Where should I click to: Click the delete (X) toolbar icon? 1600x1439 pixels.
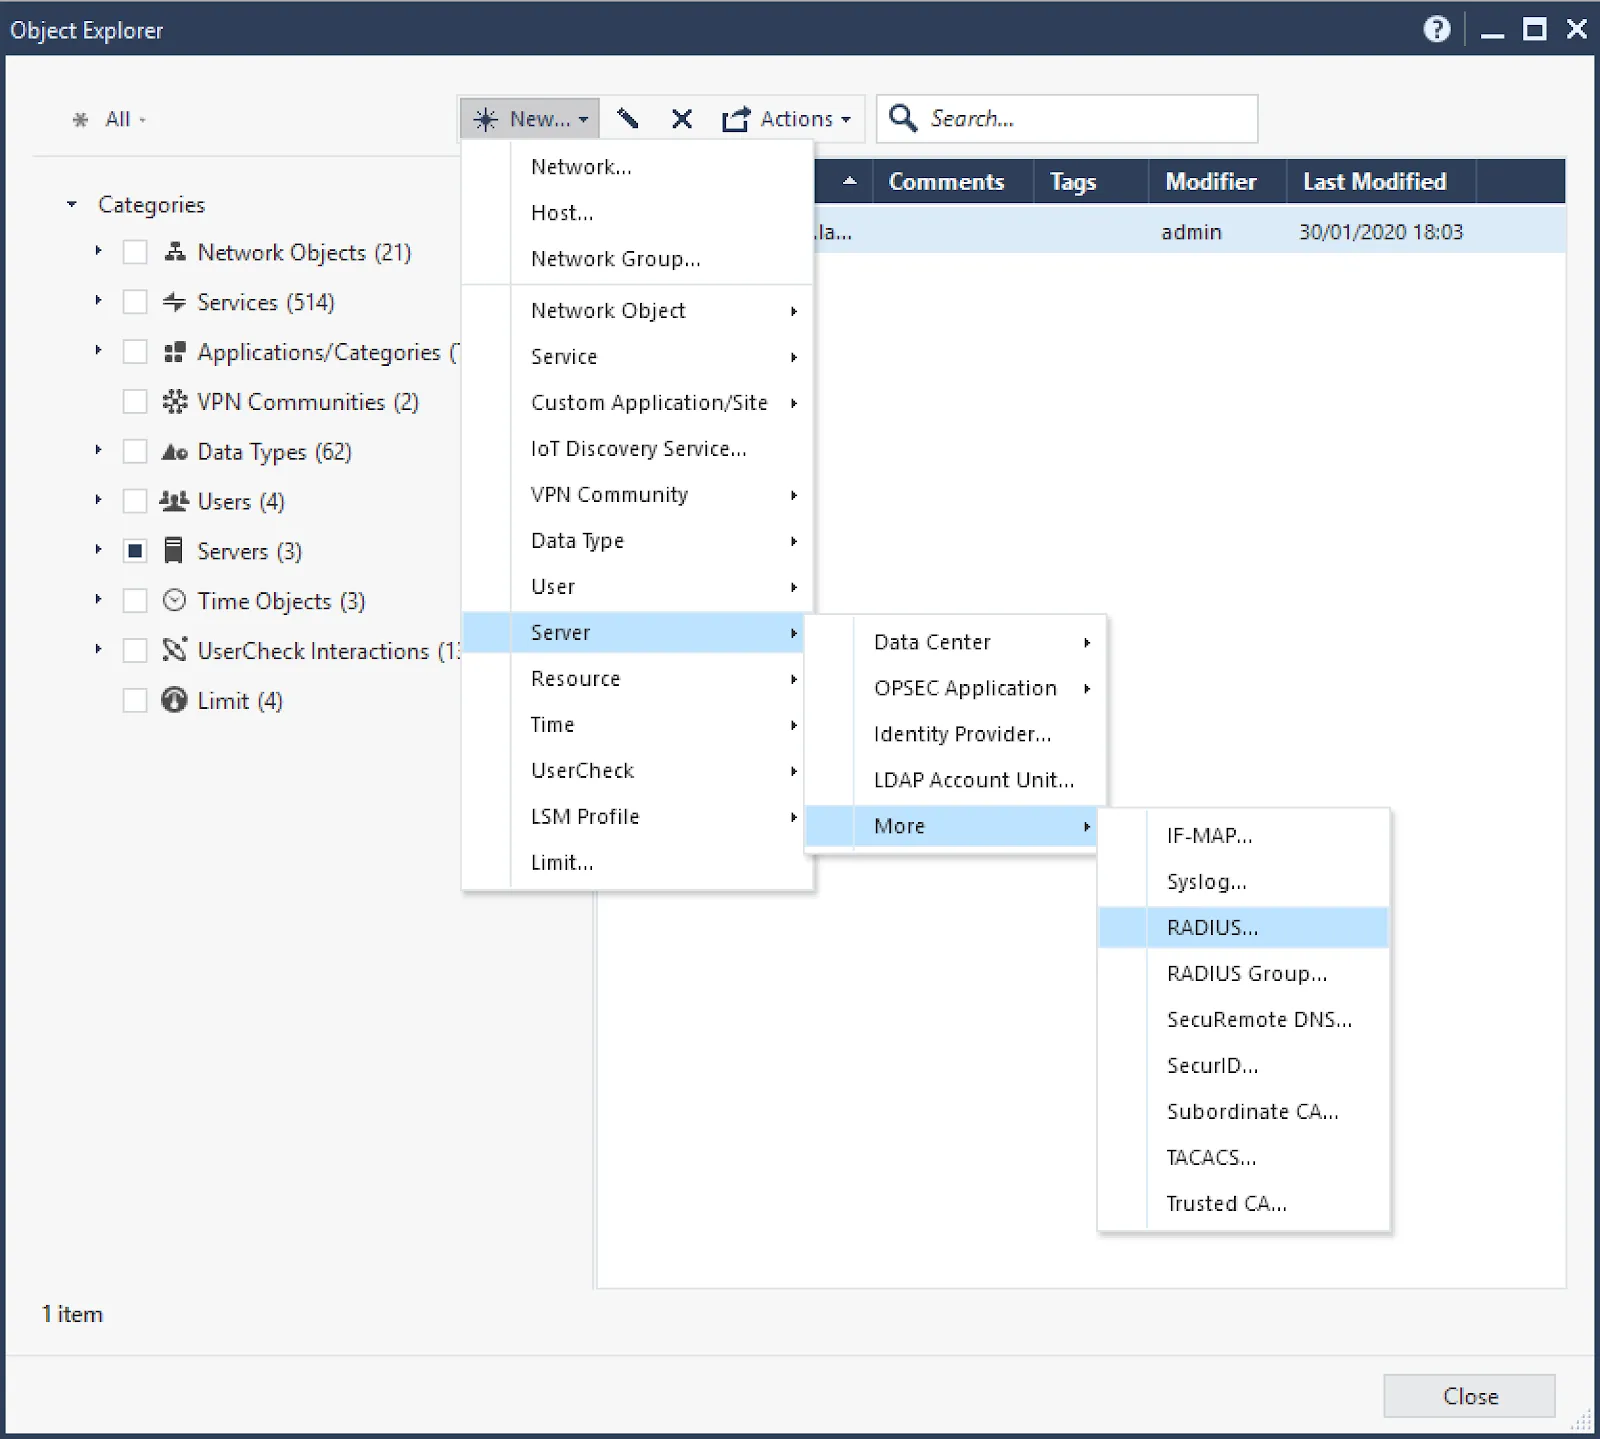click(x=681, y=118)
